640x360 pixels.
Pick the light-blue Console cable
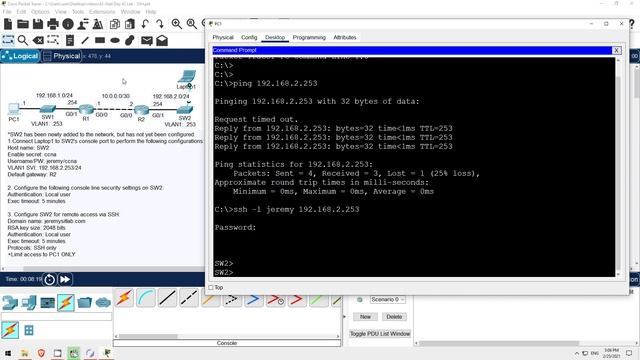pyautogui.click(x=146, y=298)
